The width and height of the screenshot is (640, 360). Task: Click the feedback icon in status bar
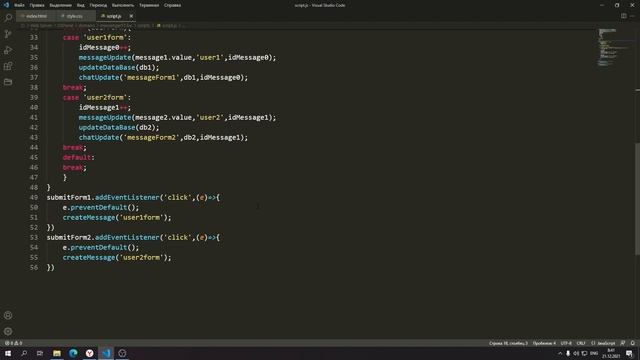pyautogui.click(x=622, y=343)
